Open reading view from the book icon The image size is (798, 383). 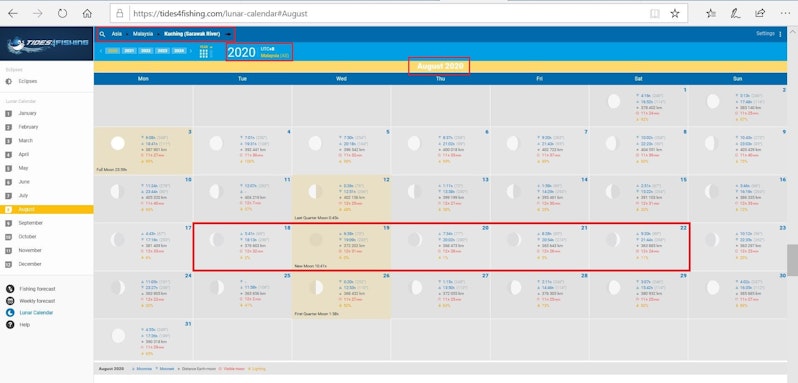(654, 14)
